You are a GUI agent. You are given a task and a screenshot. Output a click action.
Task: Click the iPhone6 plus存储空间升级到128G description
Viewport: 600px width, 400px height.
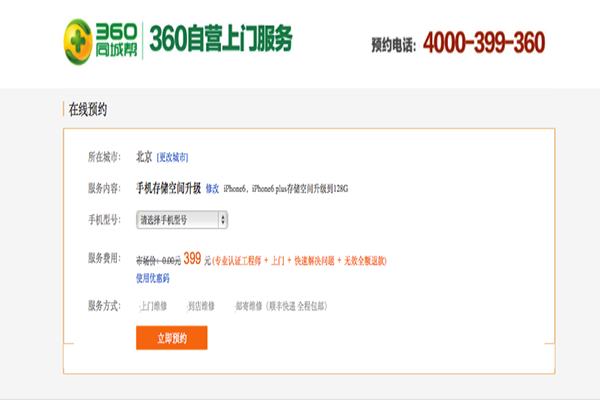pos(286,188)
